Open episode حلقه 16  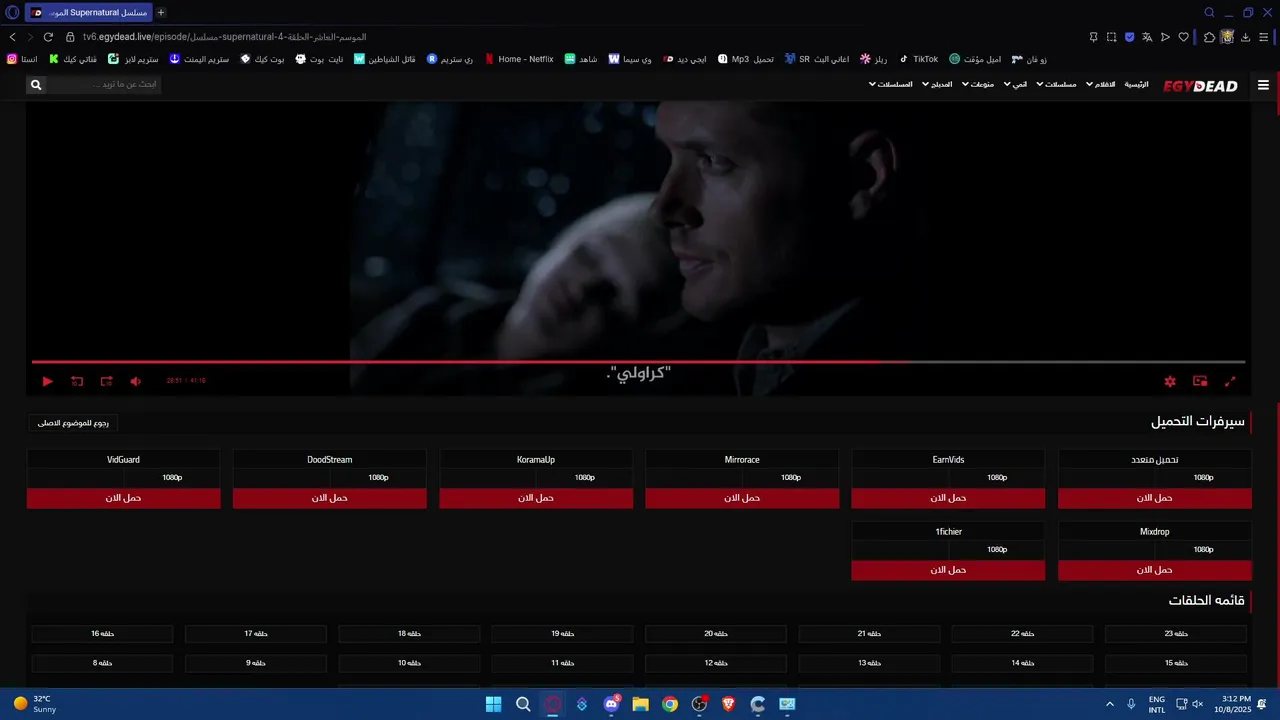[x=102, y=634]
